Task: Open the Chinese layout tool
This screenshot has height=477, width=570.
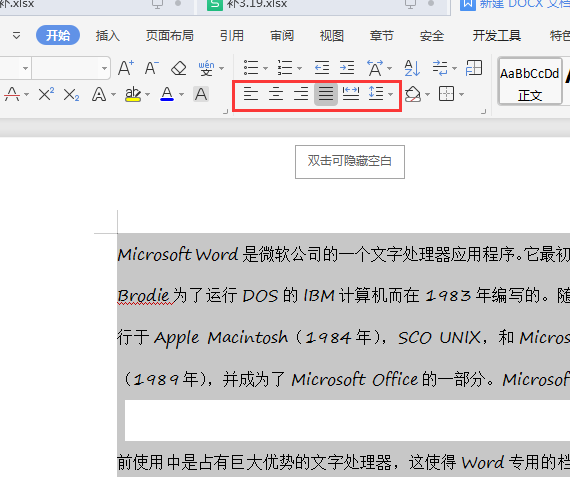Action: coord(375,68)
